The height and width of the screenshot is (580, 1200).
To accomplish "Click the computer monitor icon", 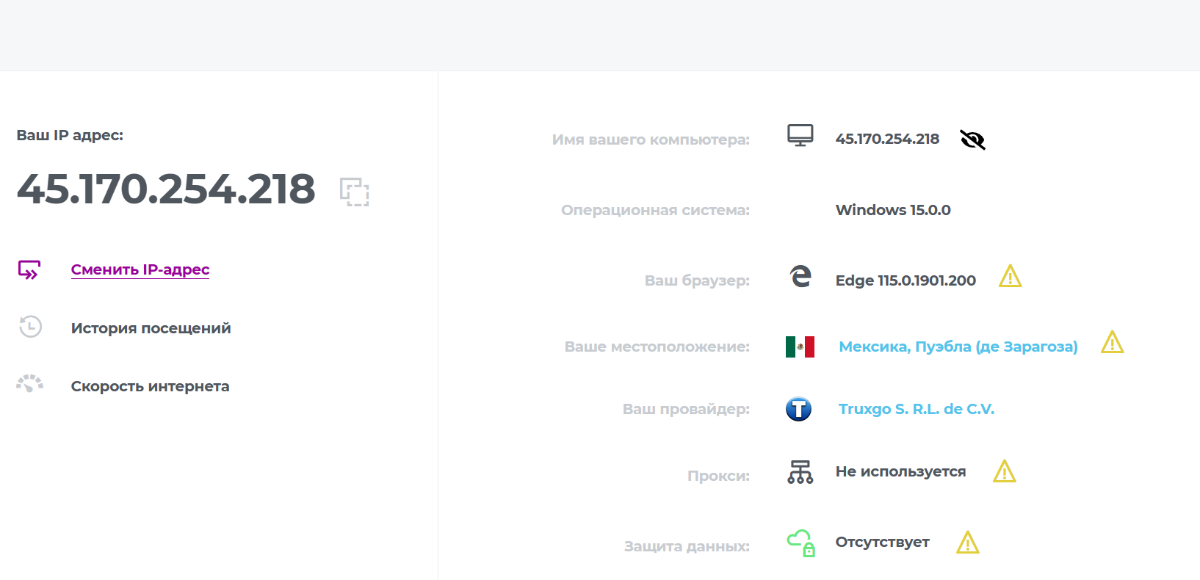I will coord(800,137).
